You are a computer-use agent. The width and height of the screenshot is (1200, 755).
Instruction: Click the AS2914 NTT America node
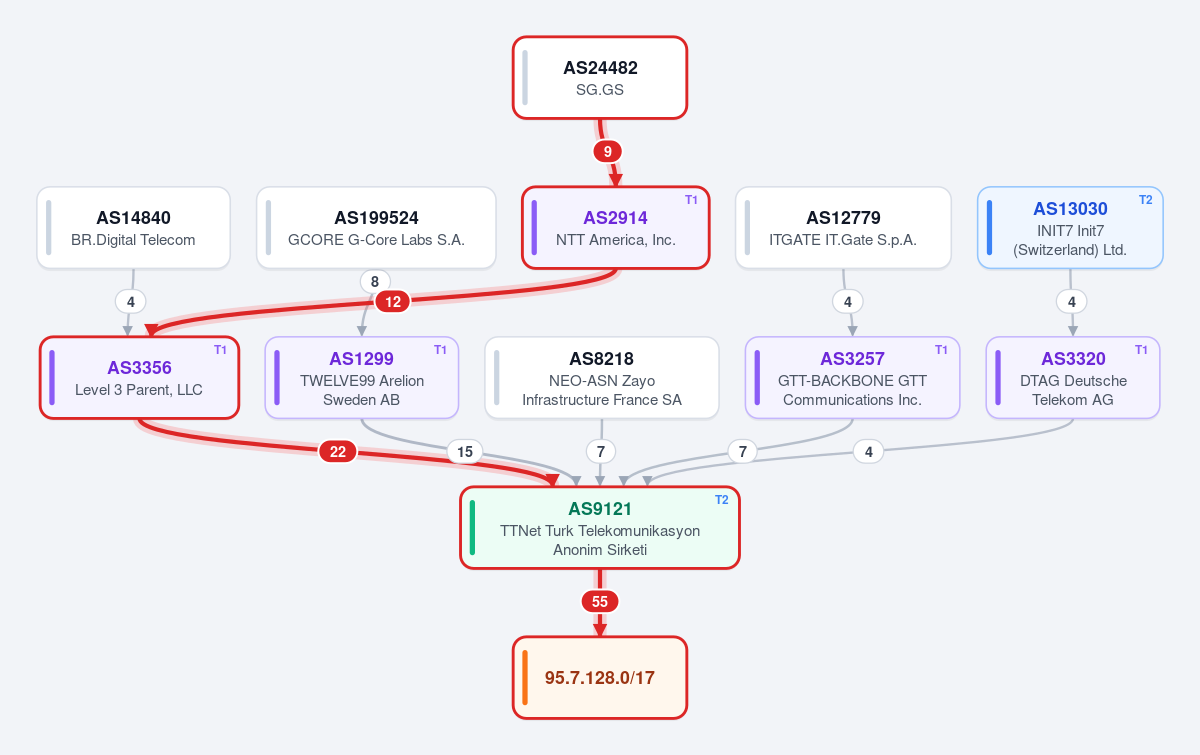pyautogui.click(x=616, y=228)
